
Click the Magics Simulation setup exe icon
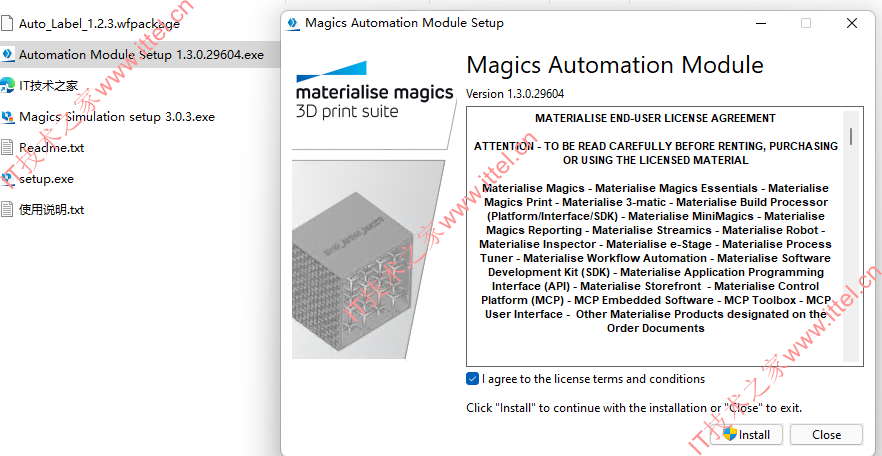coord(7,117)
